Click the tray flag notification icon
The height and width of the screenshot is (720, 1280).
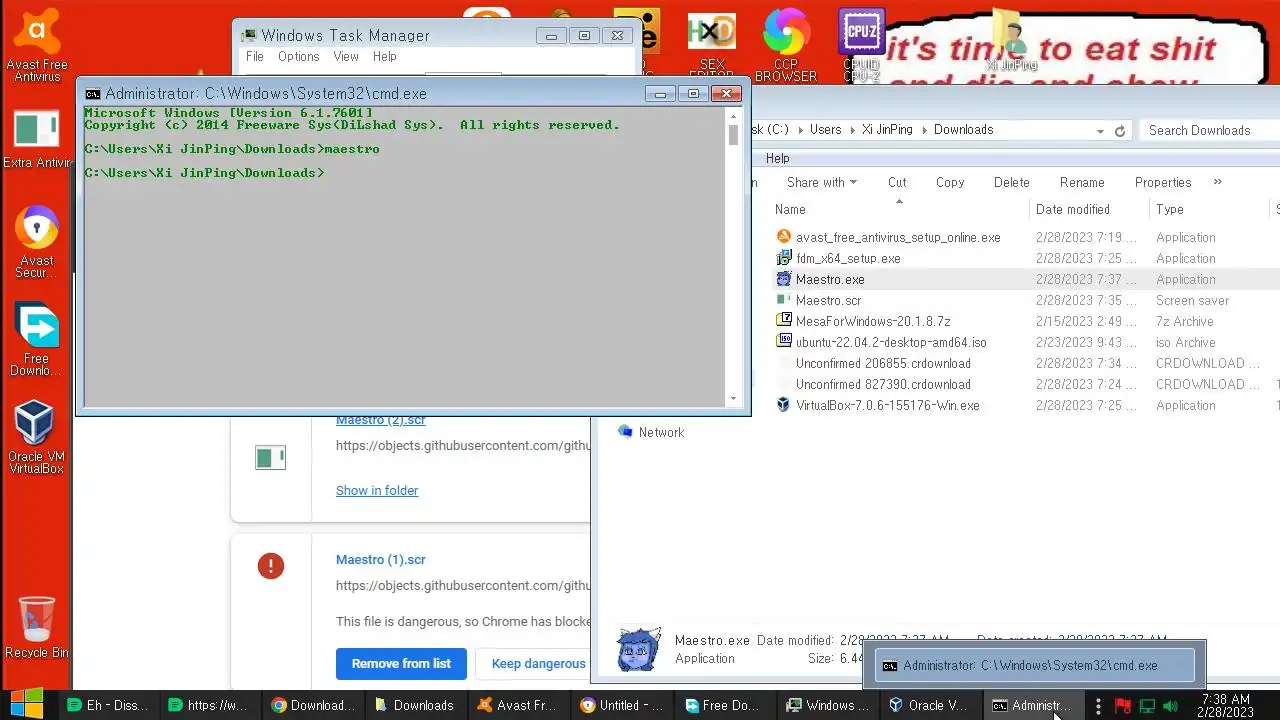point(1122,706)
